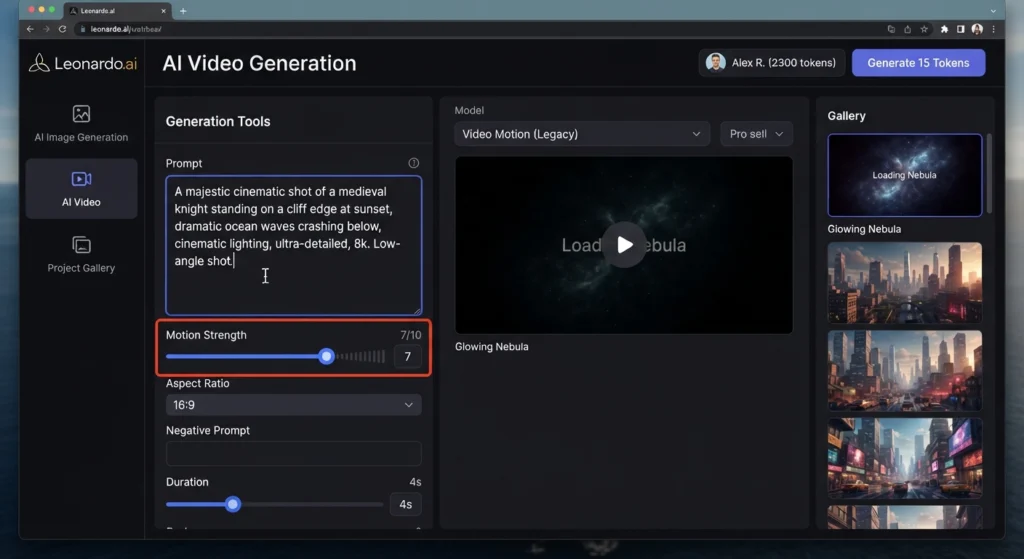Click the Leonardo.ai logo

point(83,63)
